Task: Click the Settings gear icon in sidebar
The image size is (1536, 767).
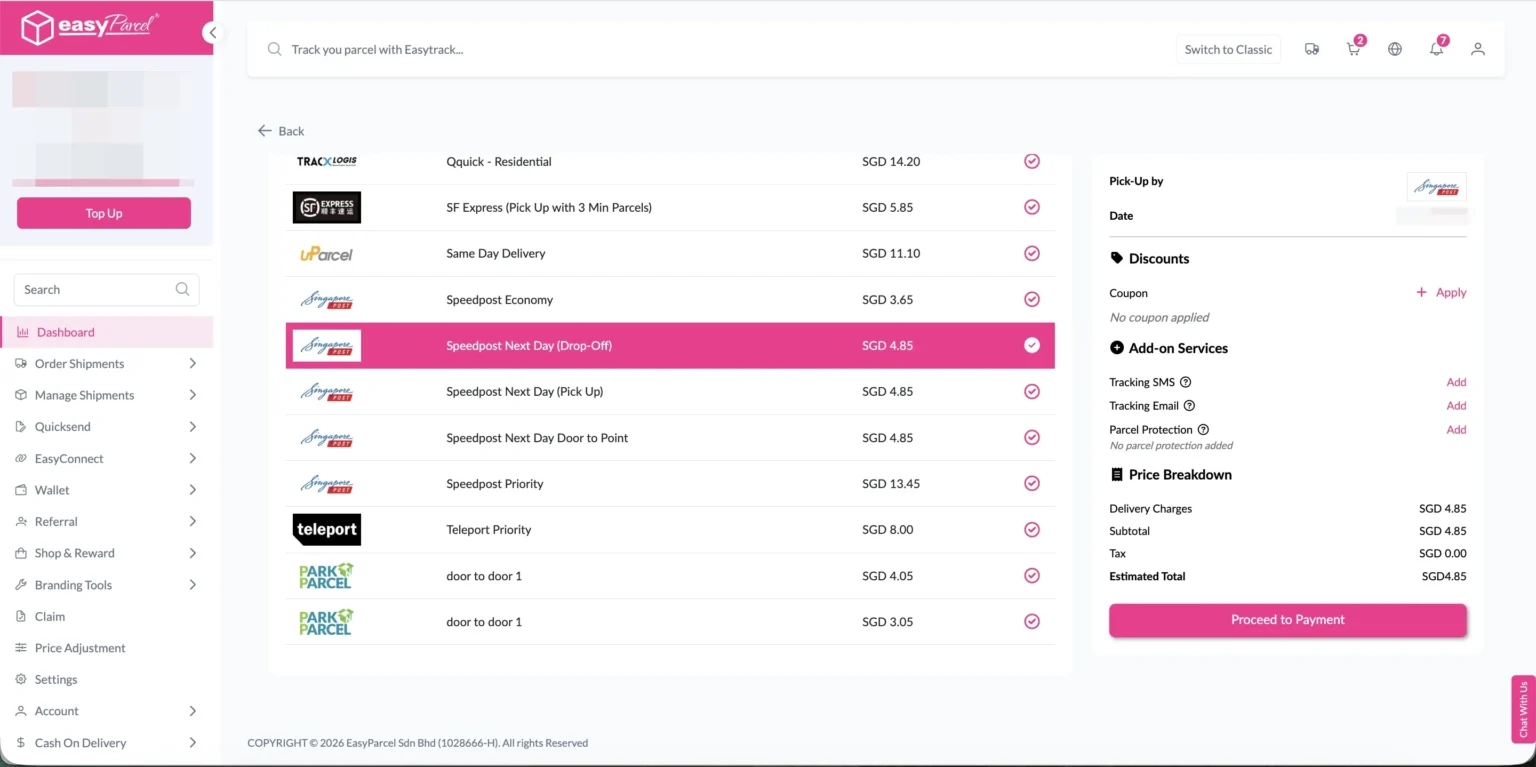Action: click(x=22, y=680)
